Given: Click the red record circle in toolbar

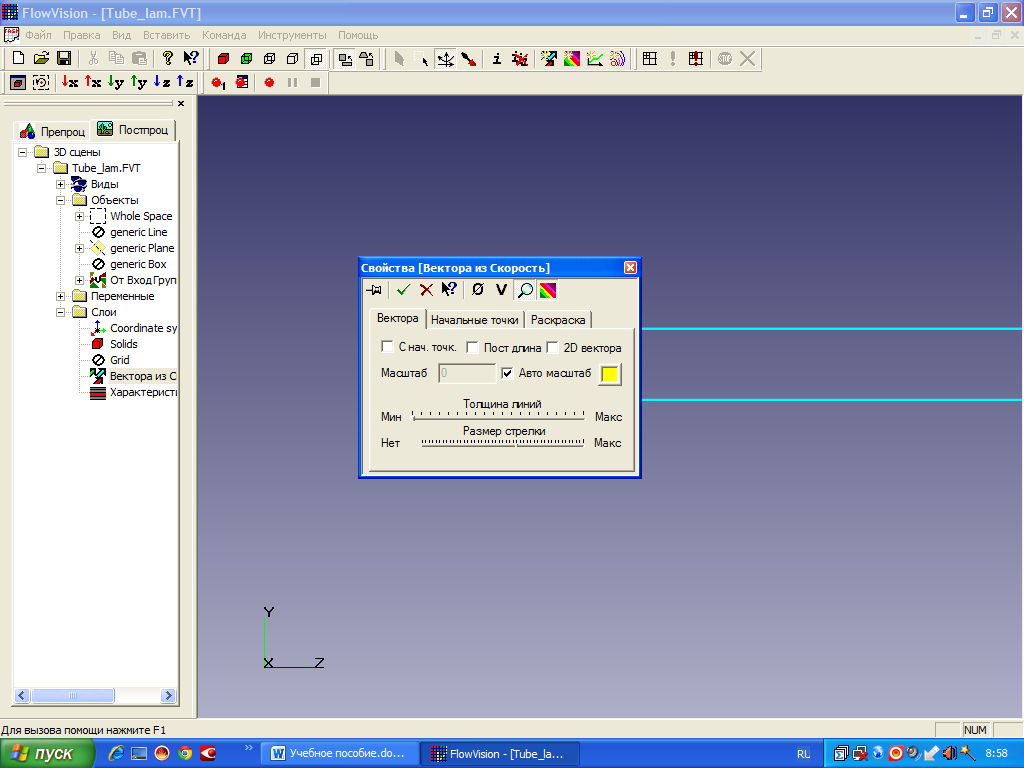Looking at the screenshot, I should (x=269, y=83).
